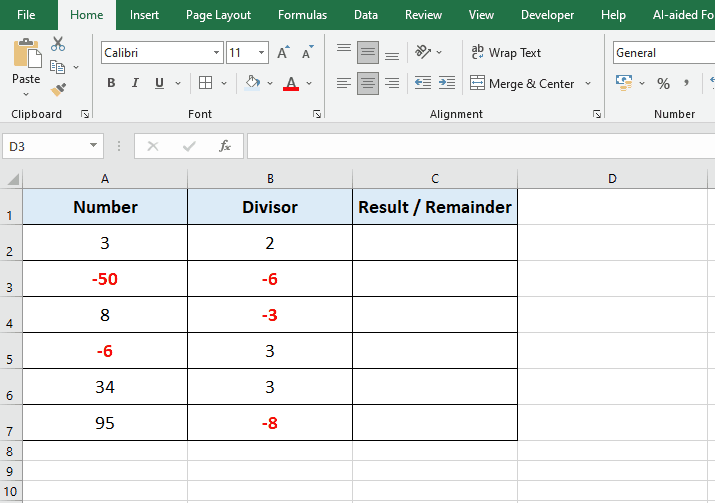715x503 pixels.
Task: Switch to Data tab
Action: pos(366,15)
